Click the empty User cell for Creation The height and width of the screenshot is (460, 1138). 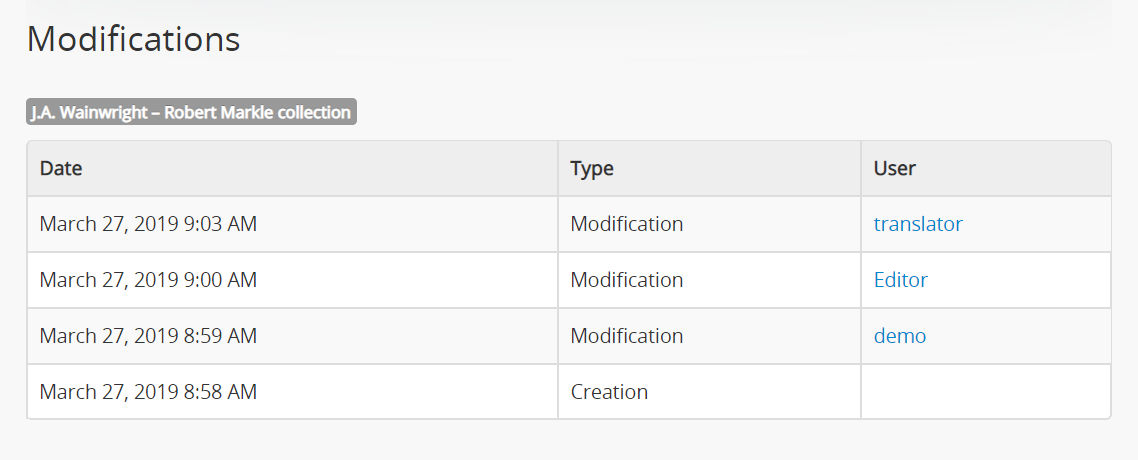[x=985, y=392]
